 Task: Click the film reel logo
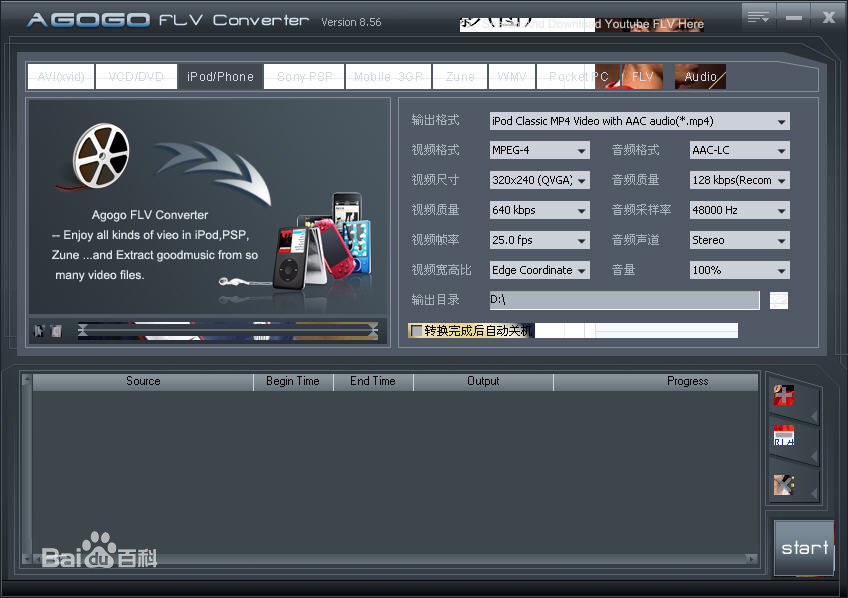tap(101, 155)
